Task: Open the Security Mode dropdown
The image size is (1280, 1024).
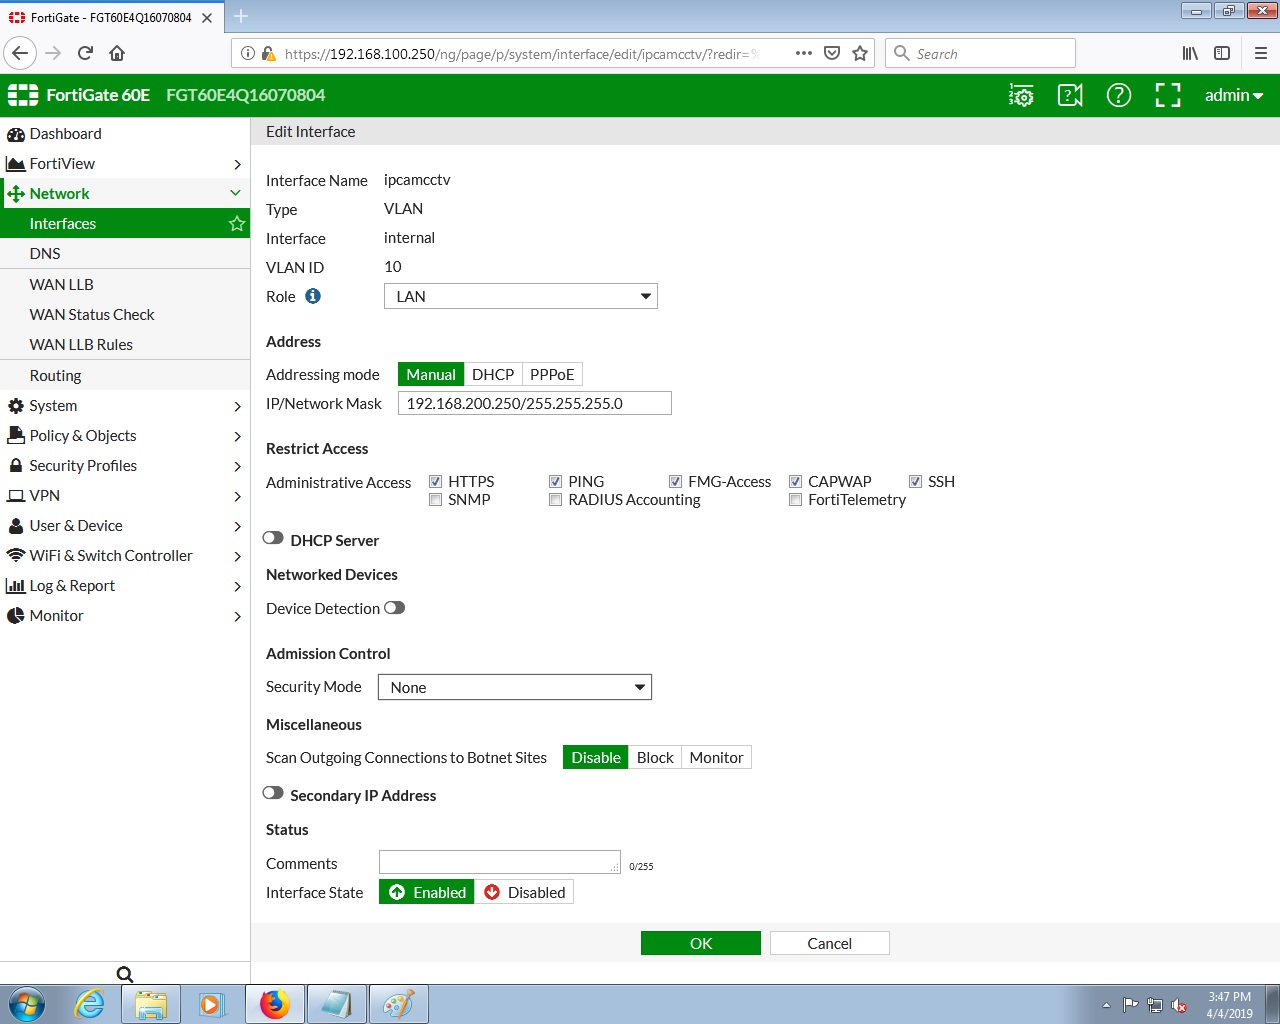Action: (x=515, y=687)
